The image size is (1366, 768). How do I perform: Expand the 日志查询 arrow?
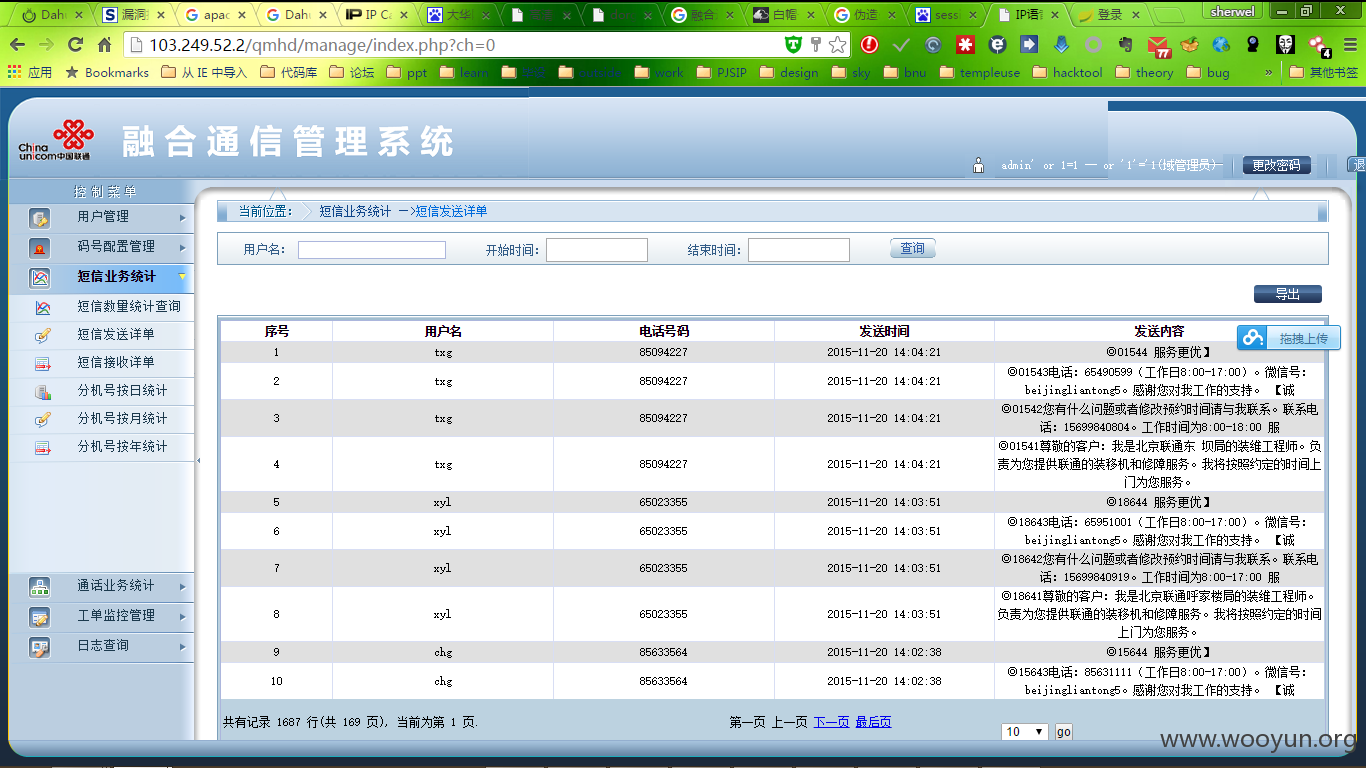click(182, 646)
